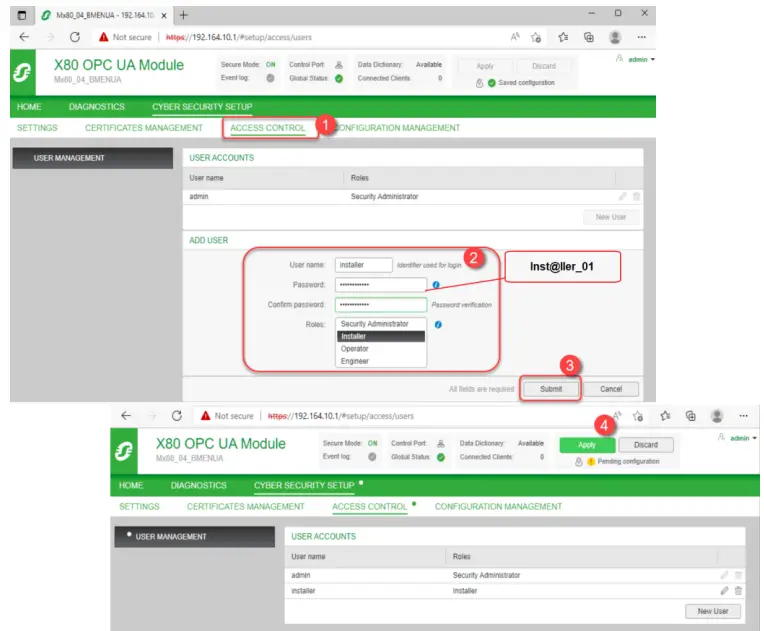Open the admin user dropdown in the lower header

(x=743, y=438)
